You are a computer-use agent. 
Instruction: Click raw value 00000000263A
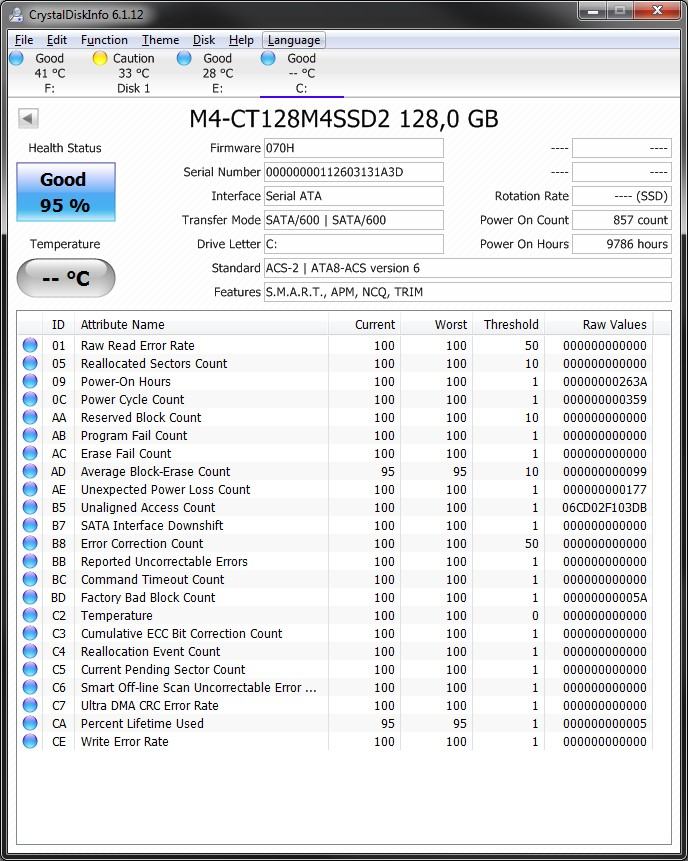(605, 382)
